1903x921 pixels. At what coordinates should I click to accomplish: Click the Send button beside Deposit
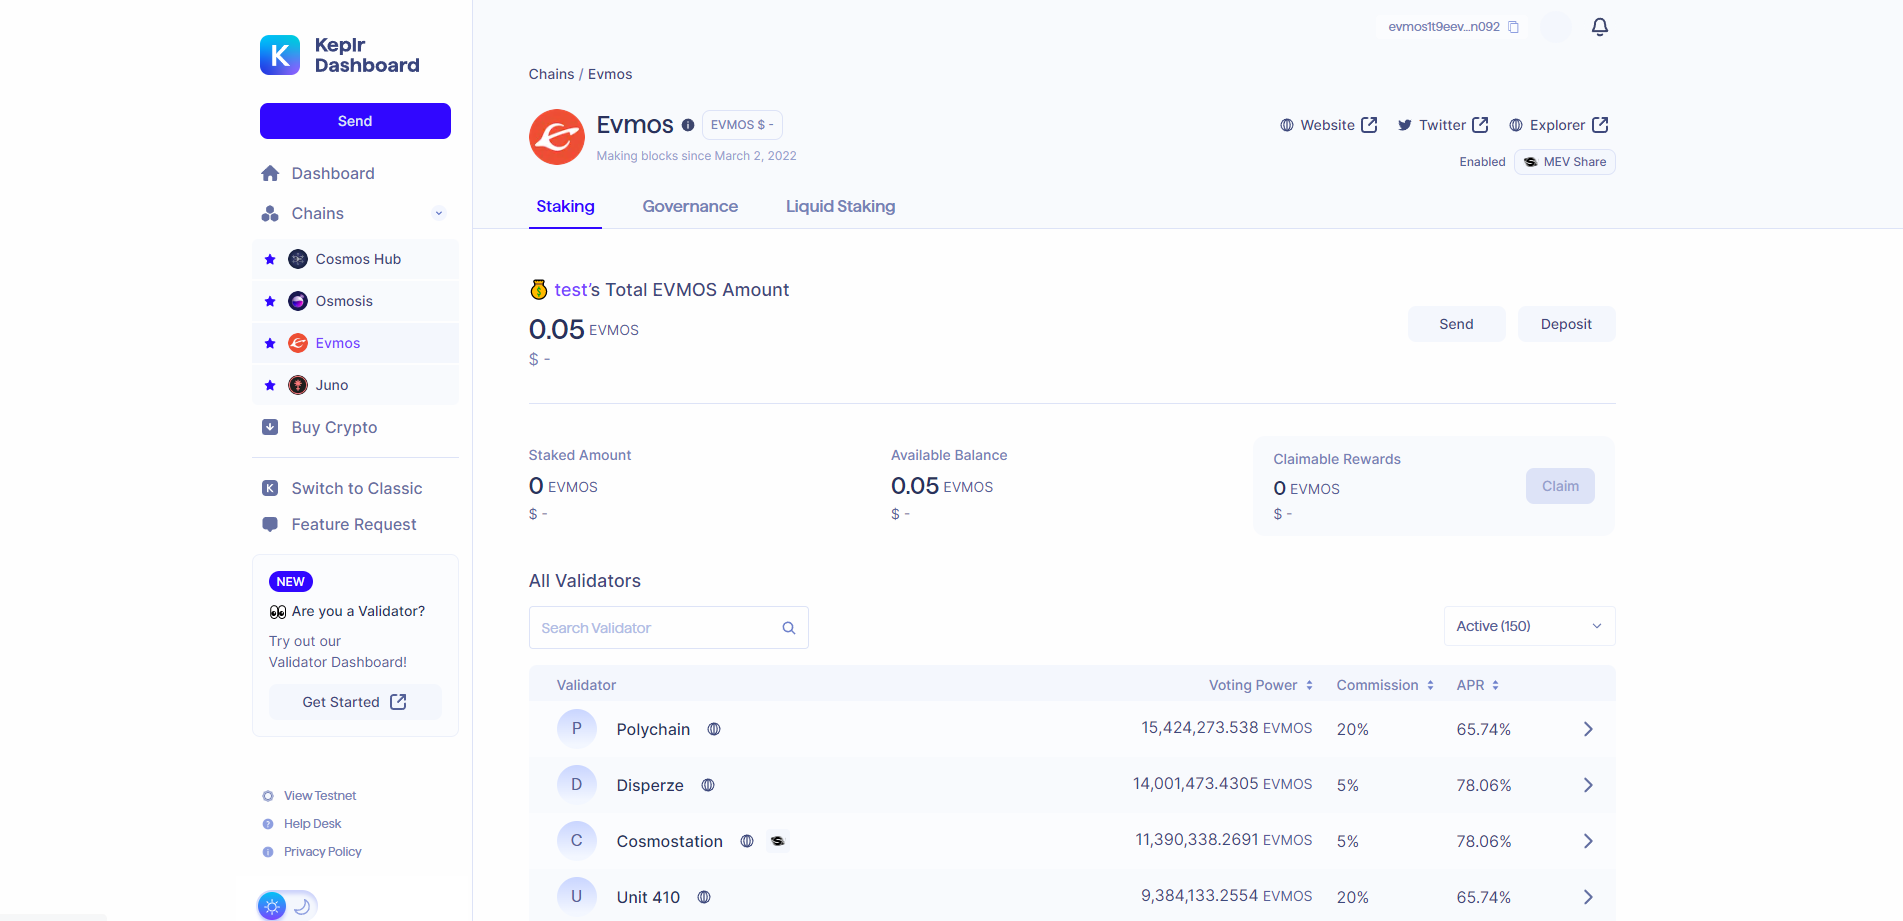[x=1456, y=324]
